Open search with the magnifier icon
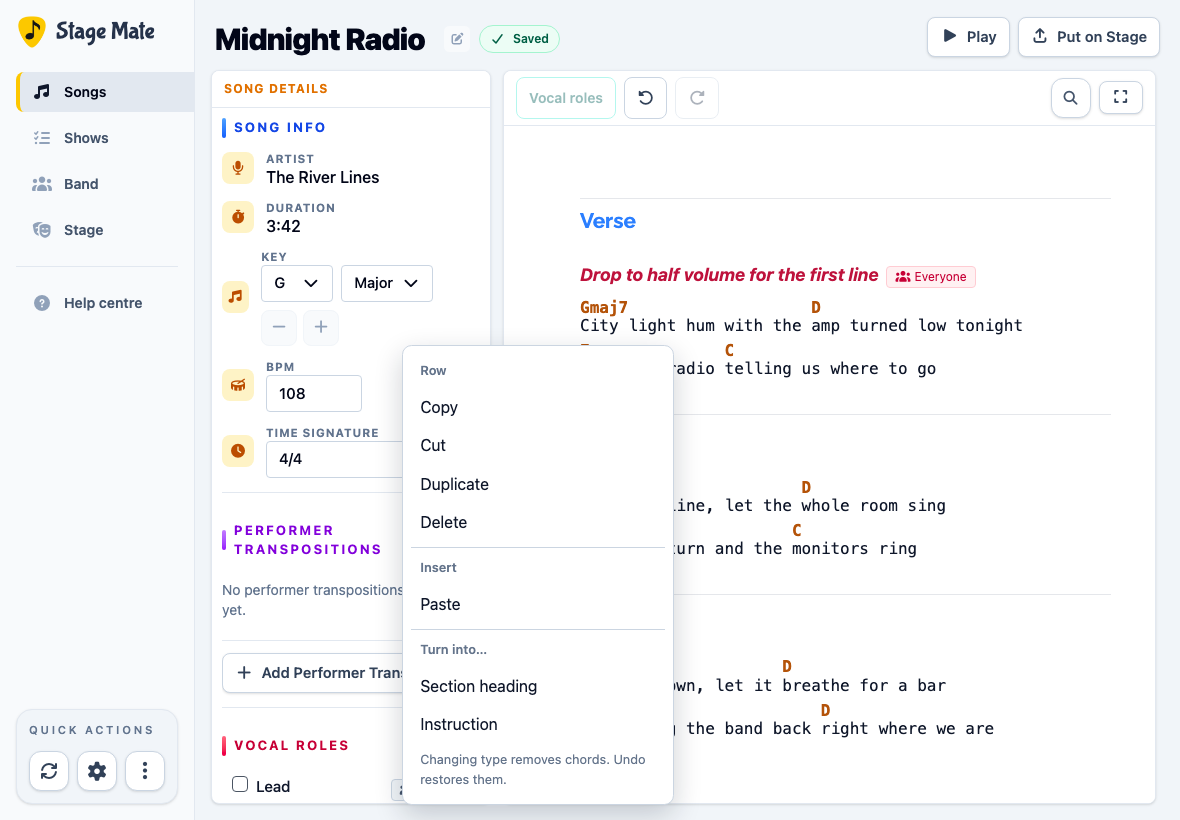 [x=1070, y=98]
